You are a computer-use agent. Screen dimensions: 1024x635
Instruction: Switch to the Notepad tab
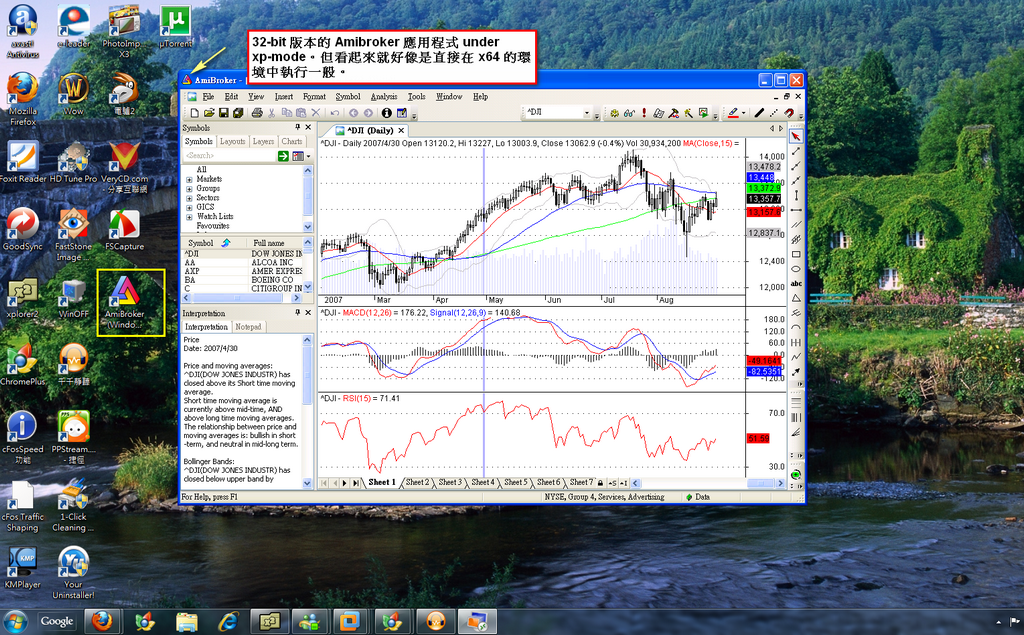pyautogui.click(x=248, y=327)
